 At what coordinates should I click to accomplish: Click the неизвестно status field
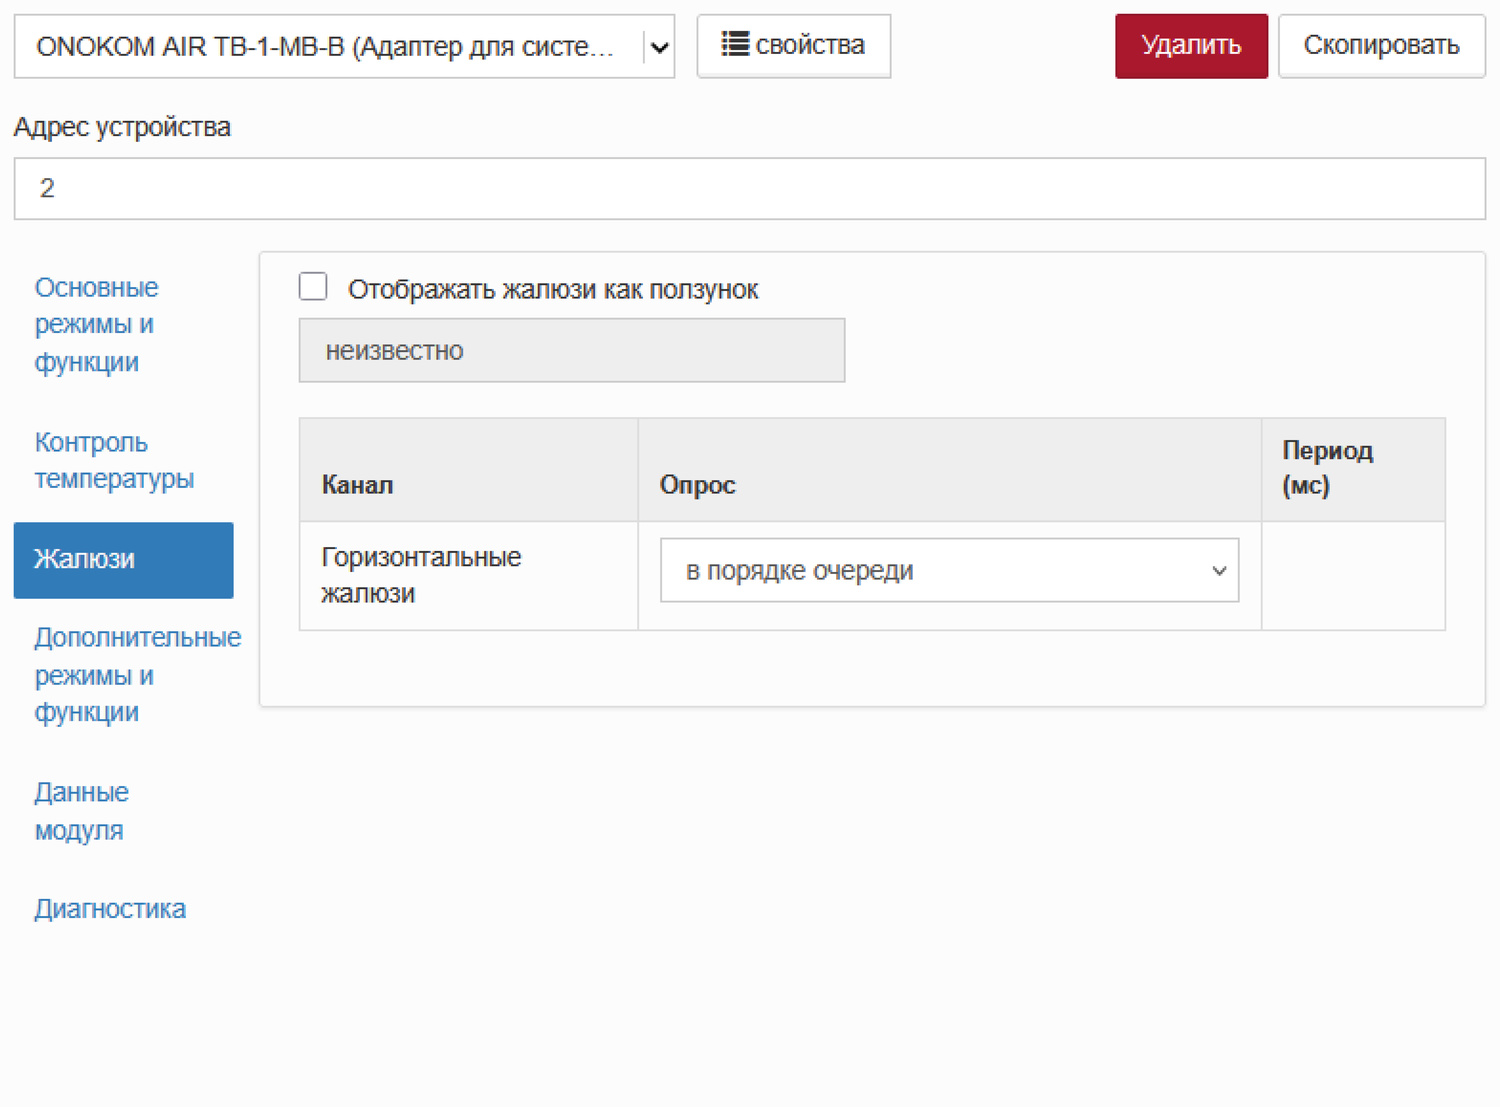571,351
